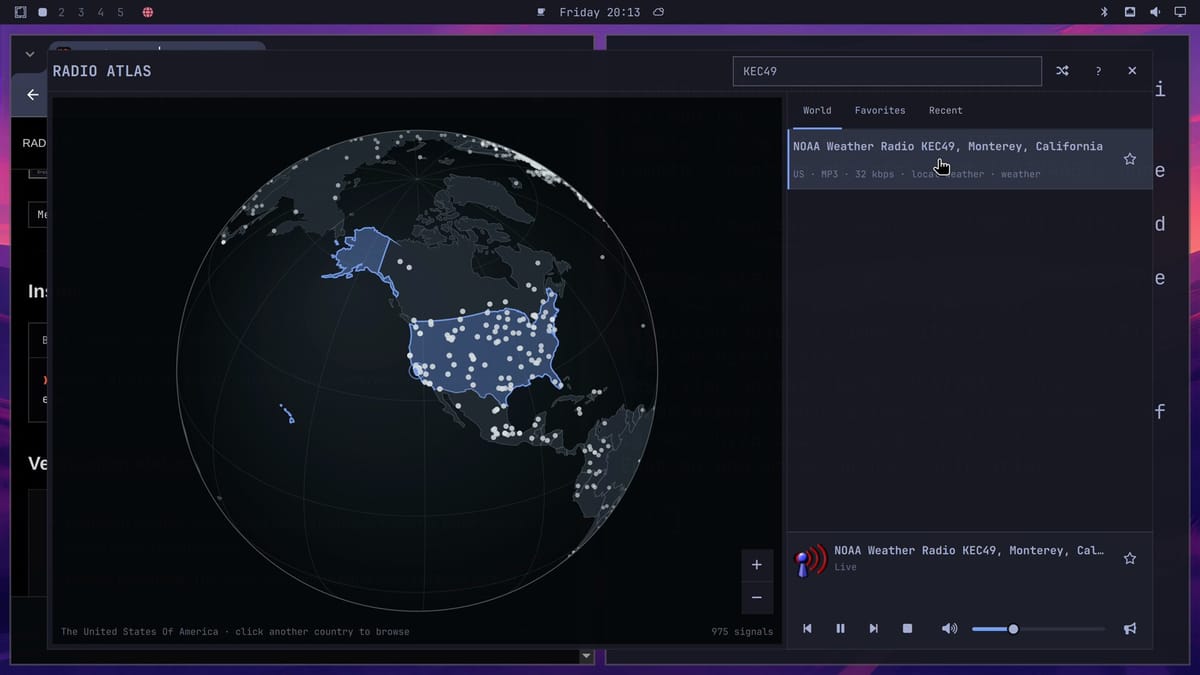Click the scroll-down arrow below the dialog
This screenshot has width=1200, height=675.
point(587,657)
